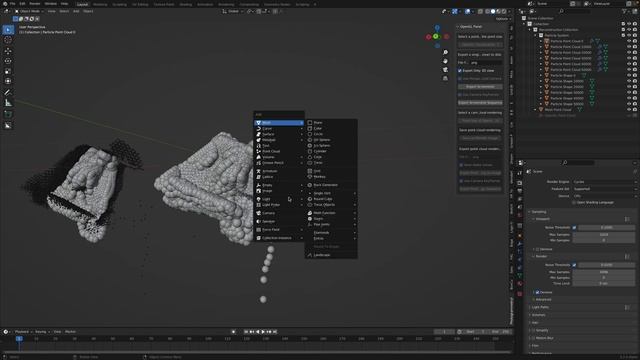Viewport: 640px width, 360px height.
Task: Open Object Mode dropdown
Action: pyautogui.click(x=29, y=11)
